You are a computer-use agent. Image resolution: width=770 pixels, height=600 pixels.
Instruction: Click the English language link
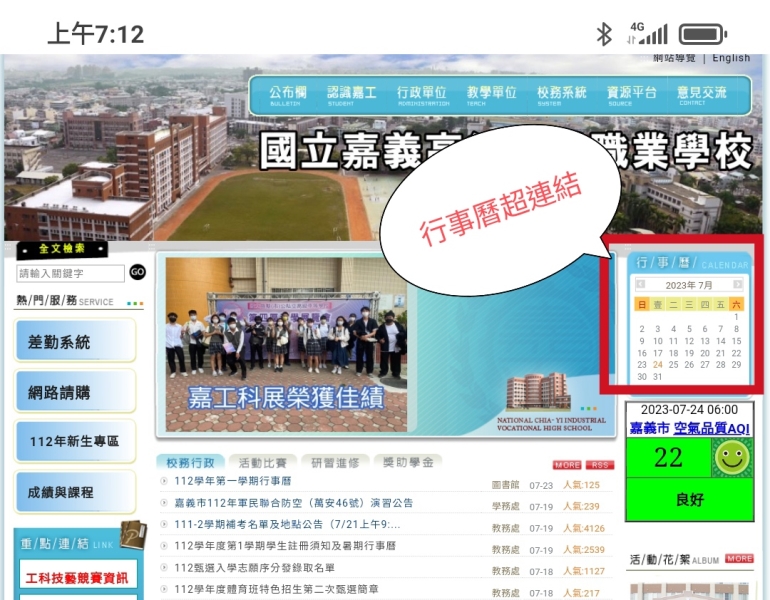[731, 58]
